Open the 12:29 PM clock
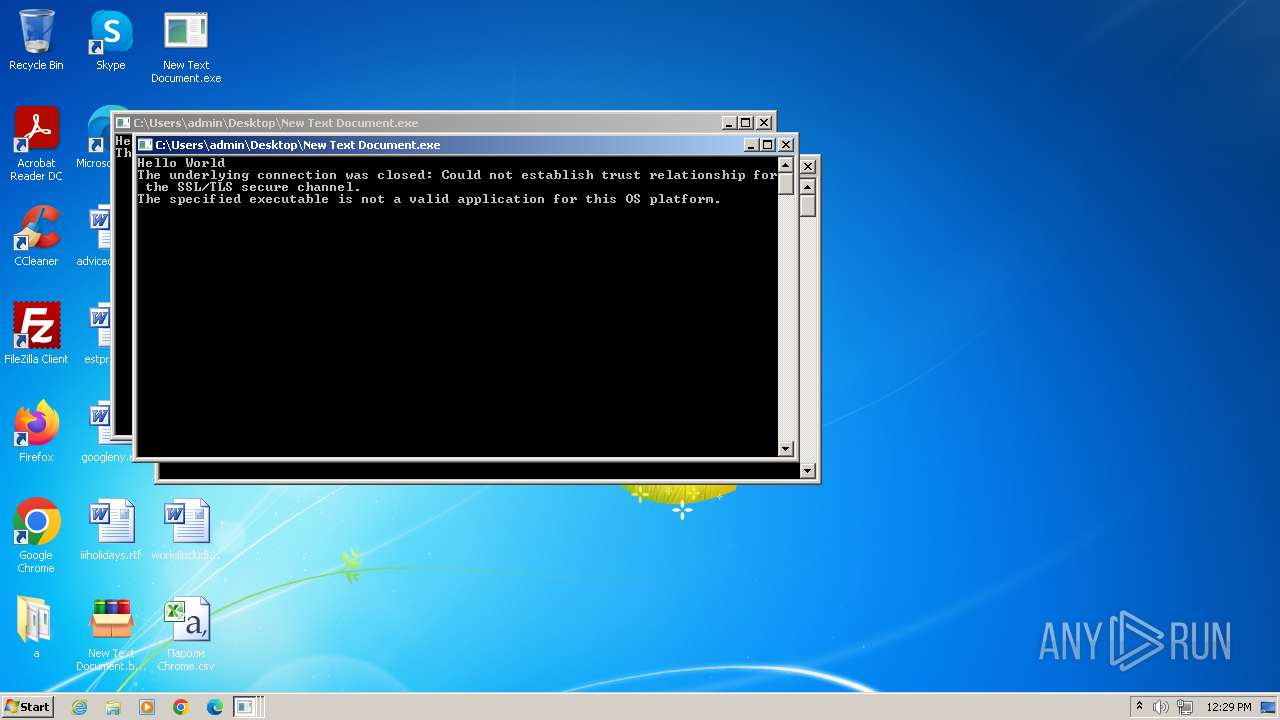 pos(1228,707)
